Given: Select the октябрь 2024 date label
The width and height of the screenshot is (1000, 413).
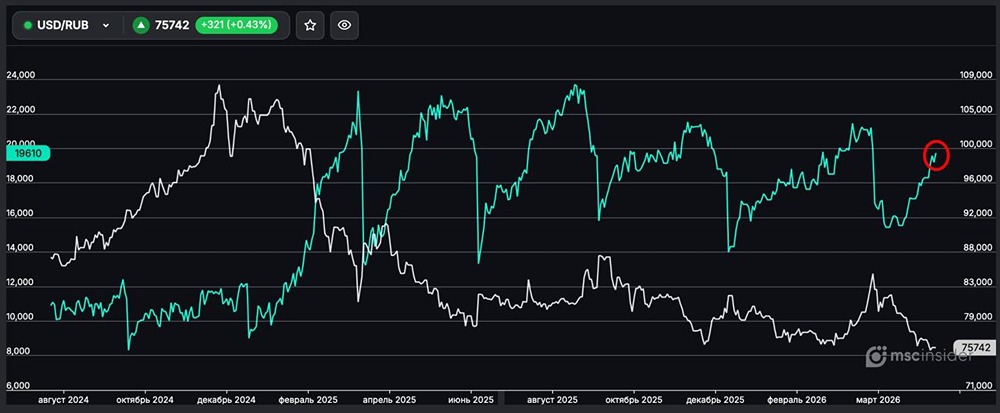Looking at the screenshot, I should coord(146,400).
